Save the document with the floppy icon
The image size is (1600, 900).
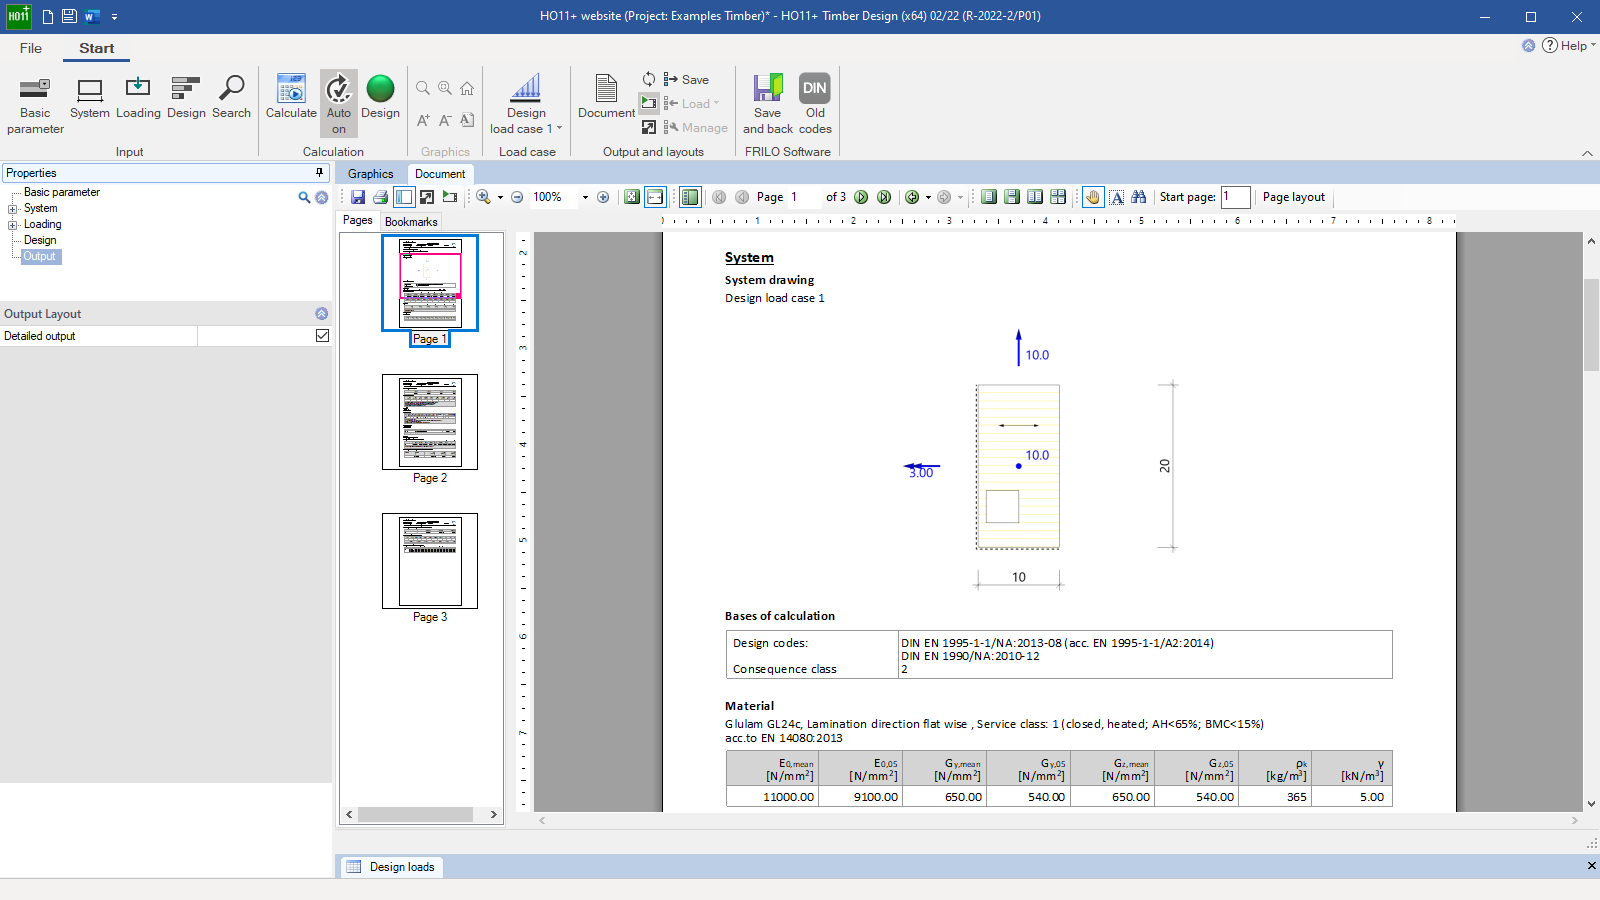[x=357, y=197]
